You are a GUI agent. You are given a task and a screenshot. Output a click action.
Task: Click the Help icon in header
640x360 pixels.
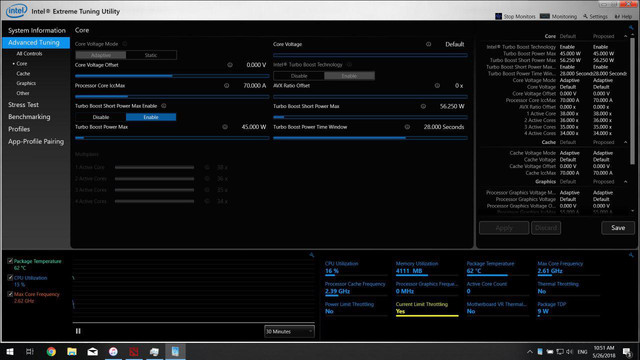tap(617, 16)
